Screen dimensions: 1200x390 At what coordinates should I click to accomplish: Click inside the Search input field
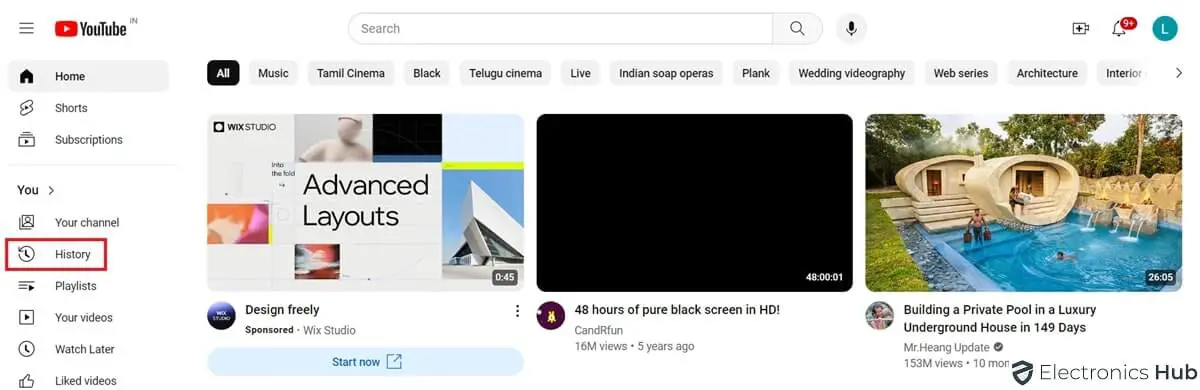(560, 29)
